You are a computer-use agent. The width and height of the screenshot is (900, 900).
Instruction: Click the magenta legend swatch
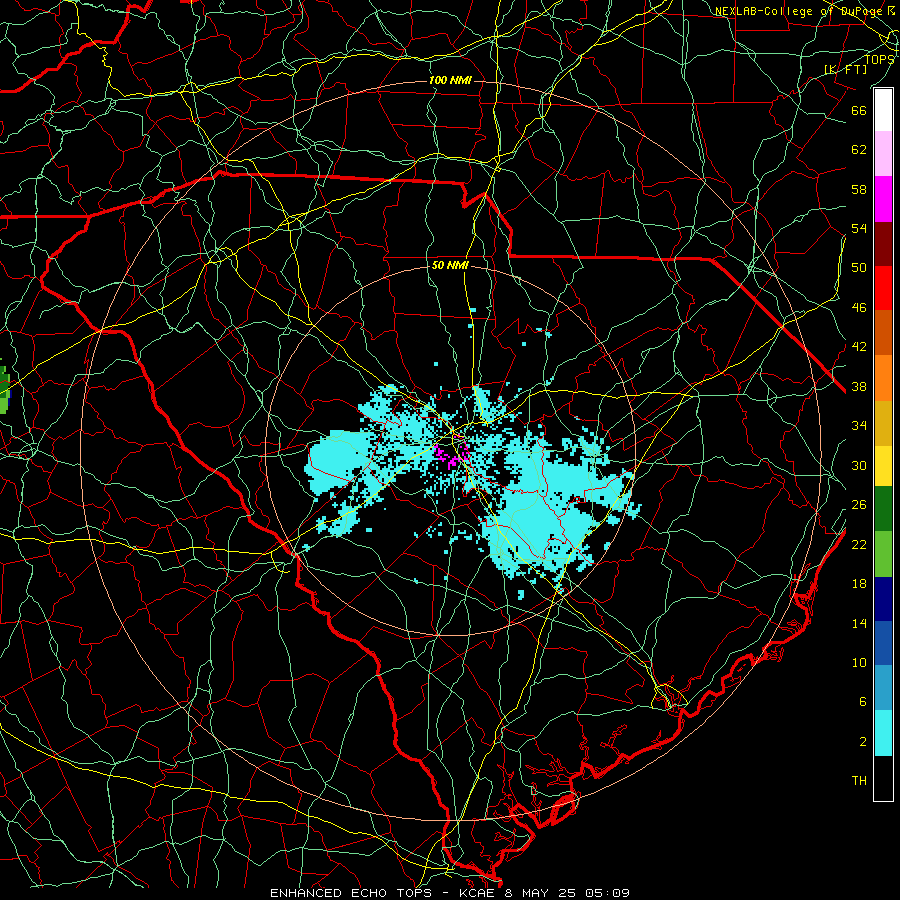[883, 199]
